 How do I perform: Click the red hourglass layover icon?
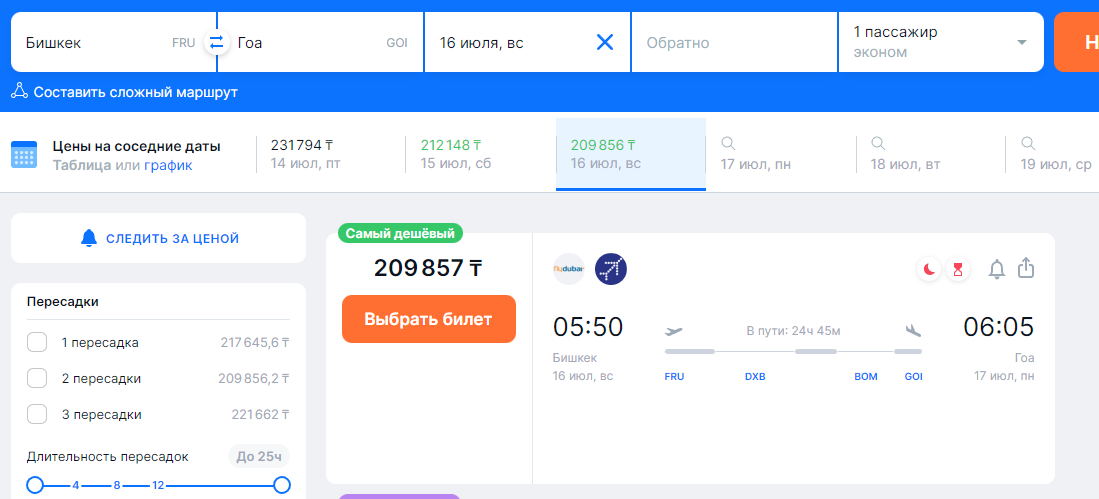[x=958, y=269]
